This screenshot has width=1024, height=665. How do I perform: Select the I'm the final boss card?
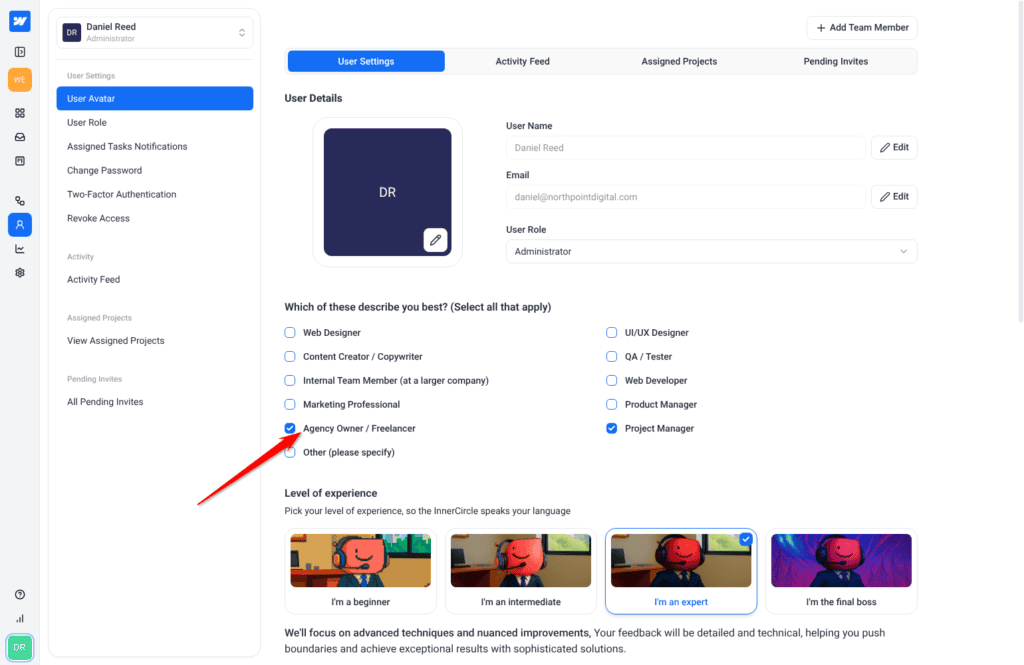(x=841, y=572)
